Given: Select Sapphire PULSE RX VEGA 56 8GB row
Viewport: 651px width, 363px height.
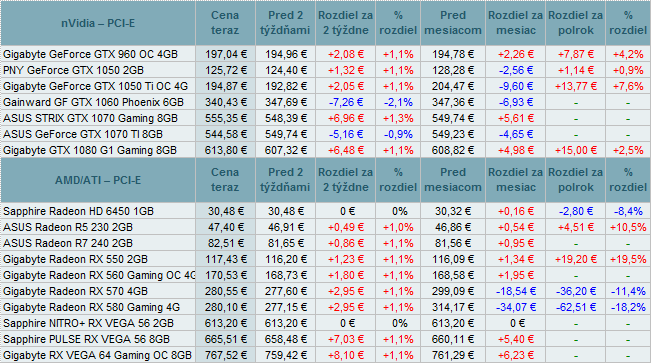Looking at the screenshot, I should 326,339.
